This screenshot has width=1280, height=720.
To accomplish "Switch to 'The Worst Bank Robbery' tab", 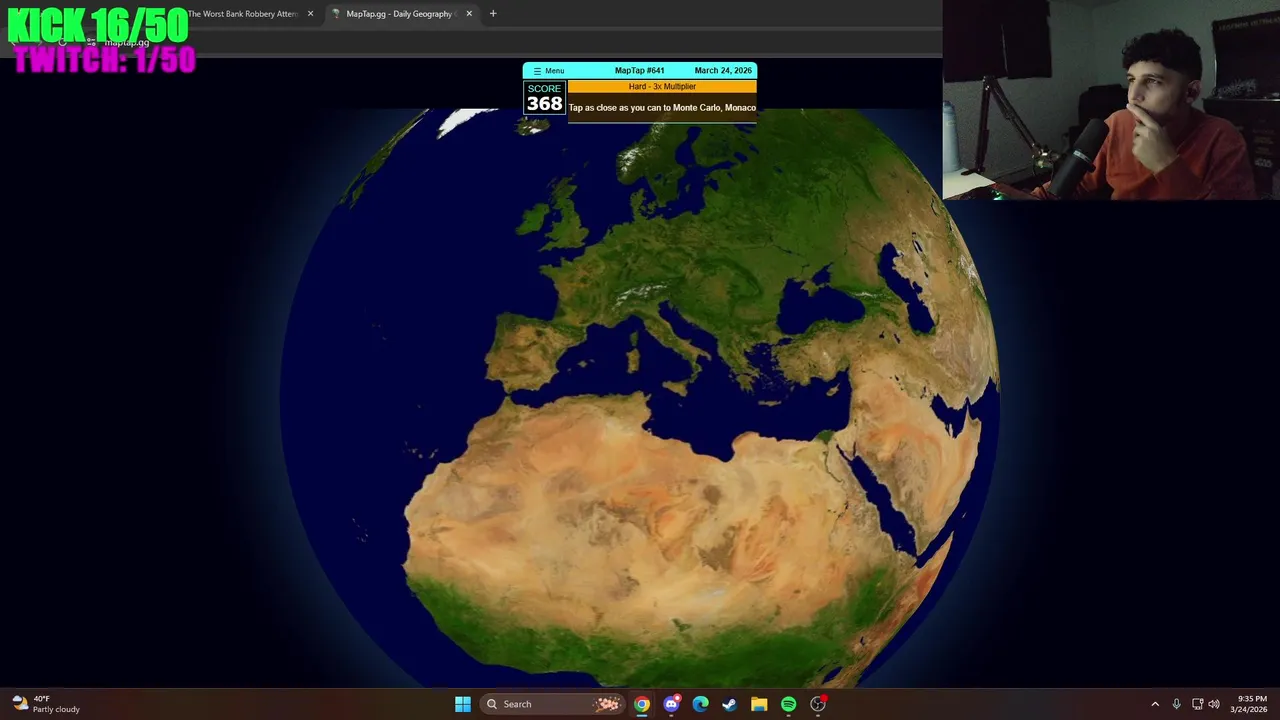I will click(243, 14).
